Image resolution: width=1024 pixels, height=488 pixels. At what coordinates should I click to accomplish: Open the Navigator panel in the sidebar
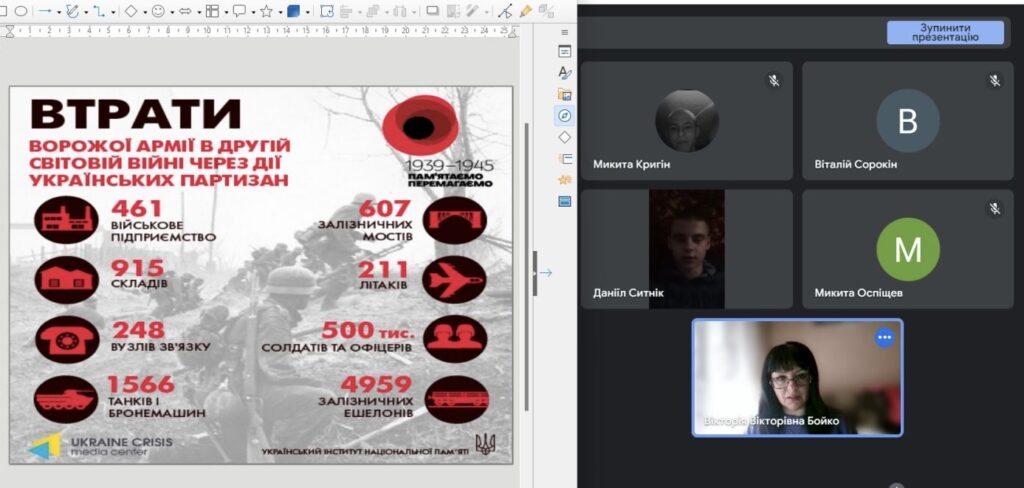click(x=565, y=116)
